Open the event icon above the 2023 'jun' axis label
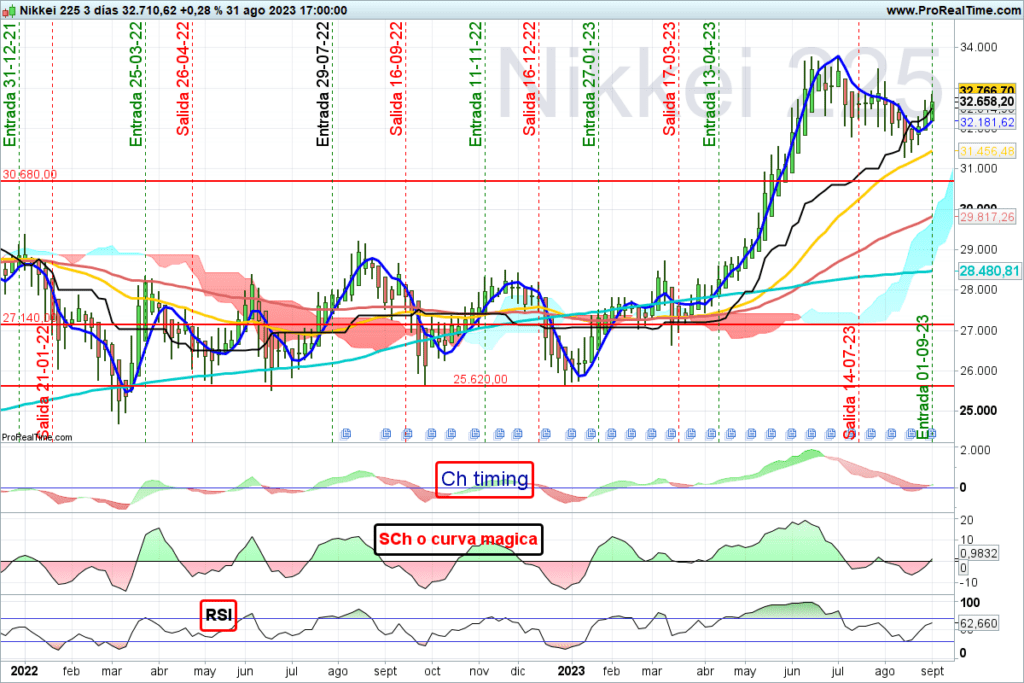Screen dimensions: 1024x683 [x=791, y=434]
